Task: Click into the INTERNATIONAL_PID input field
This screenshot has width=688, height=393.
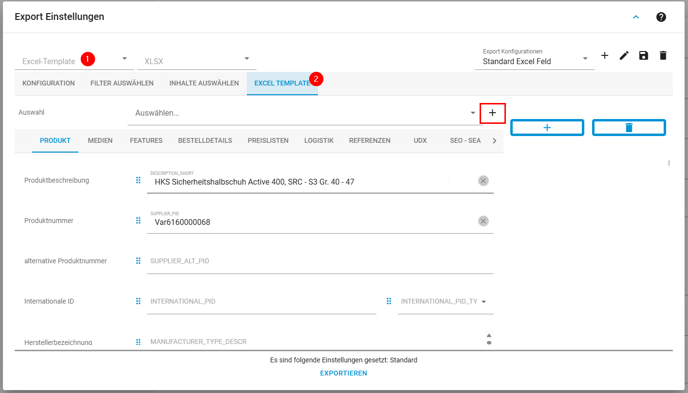Action: tap(262, 302)
